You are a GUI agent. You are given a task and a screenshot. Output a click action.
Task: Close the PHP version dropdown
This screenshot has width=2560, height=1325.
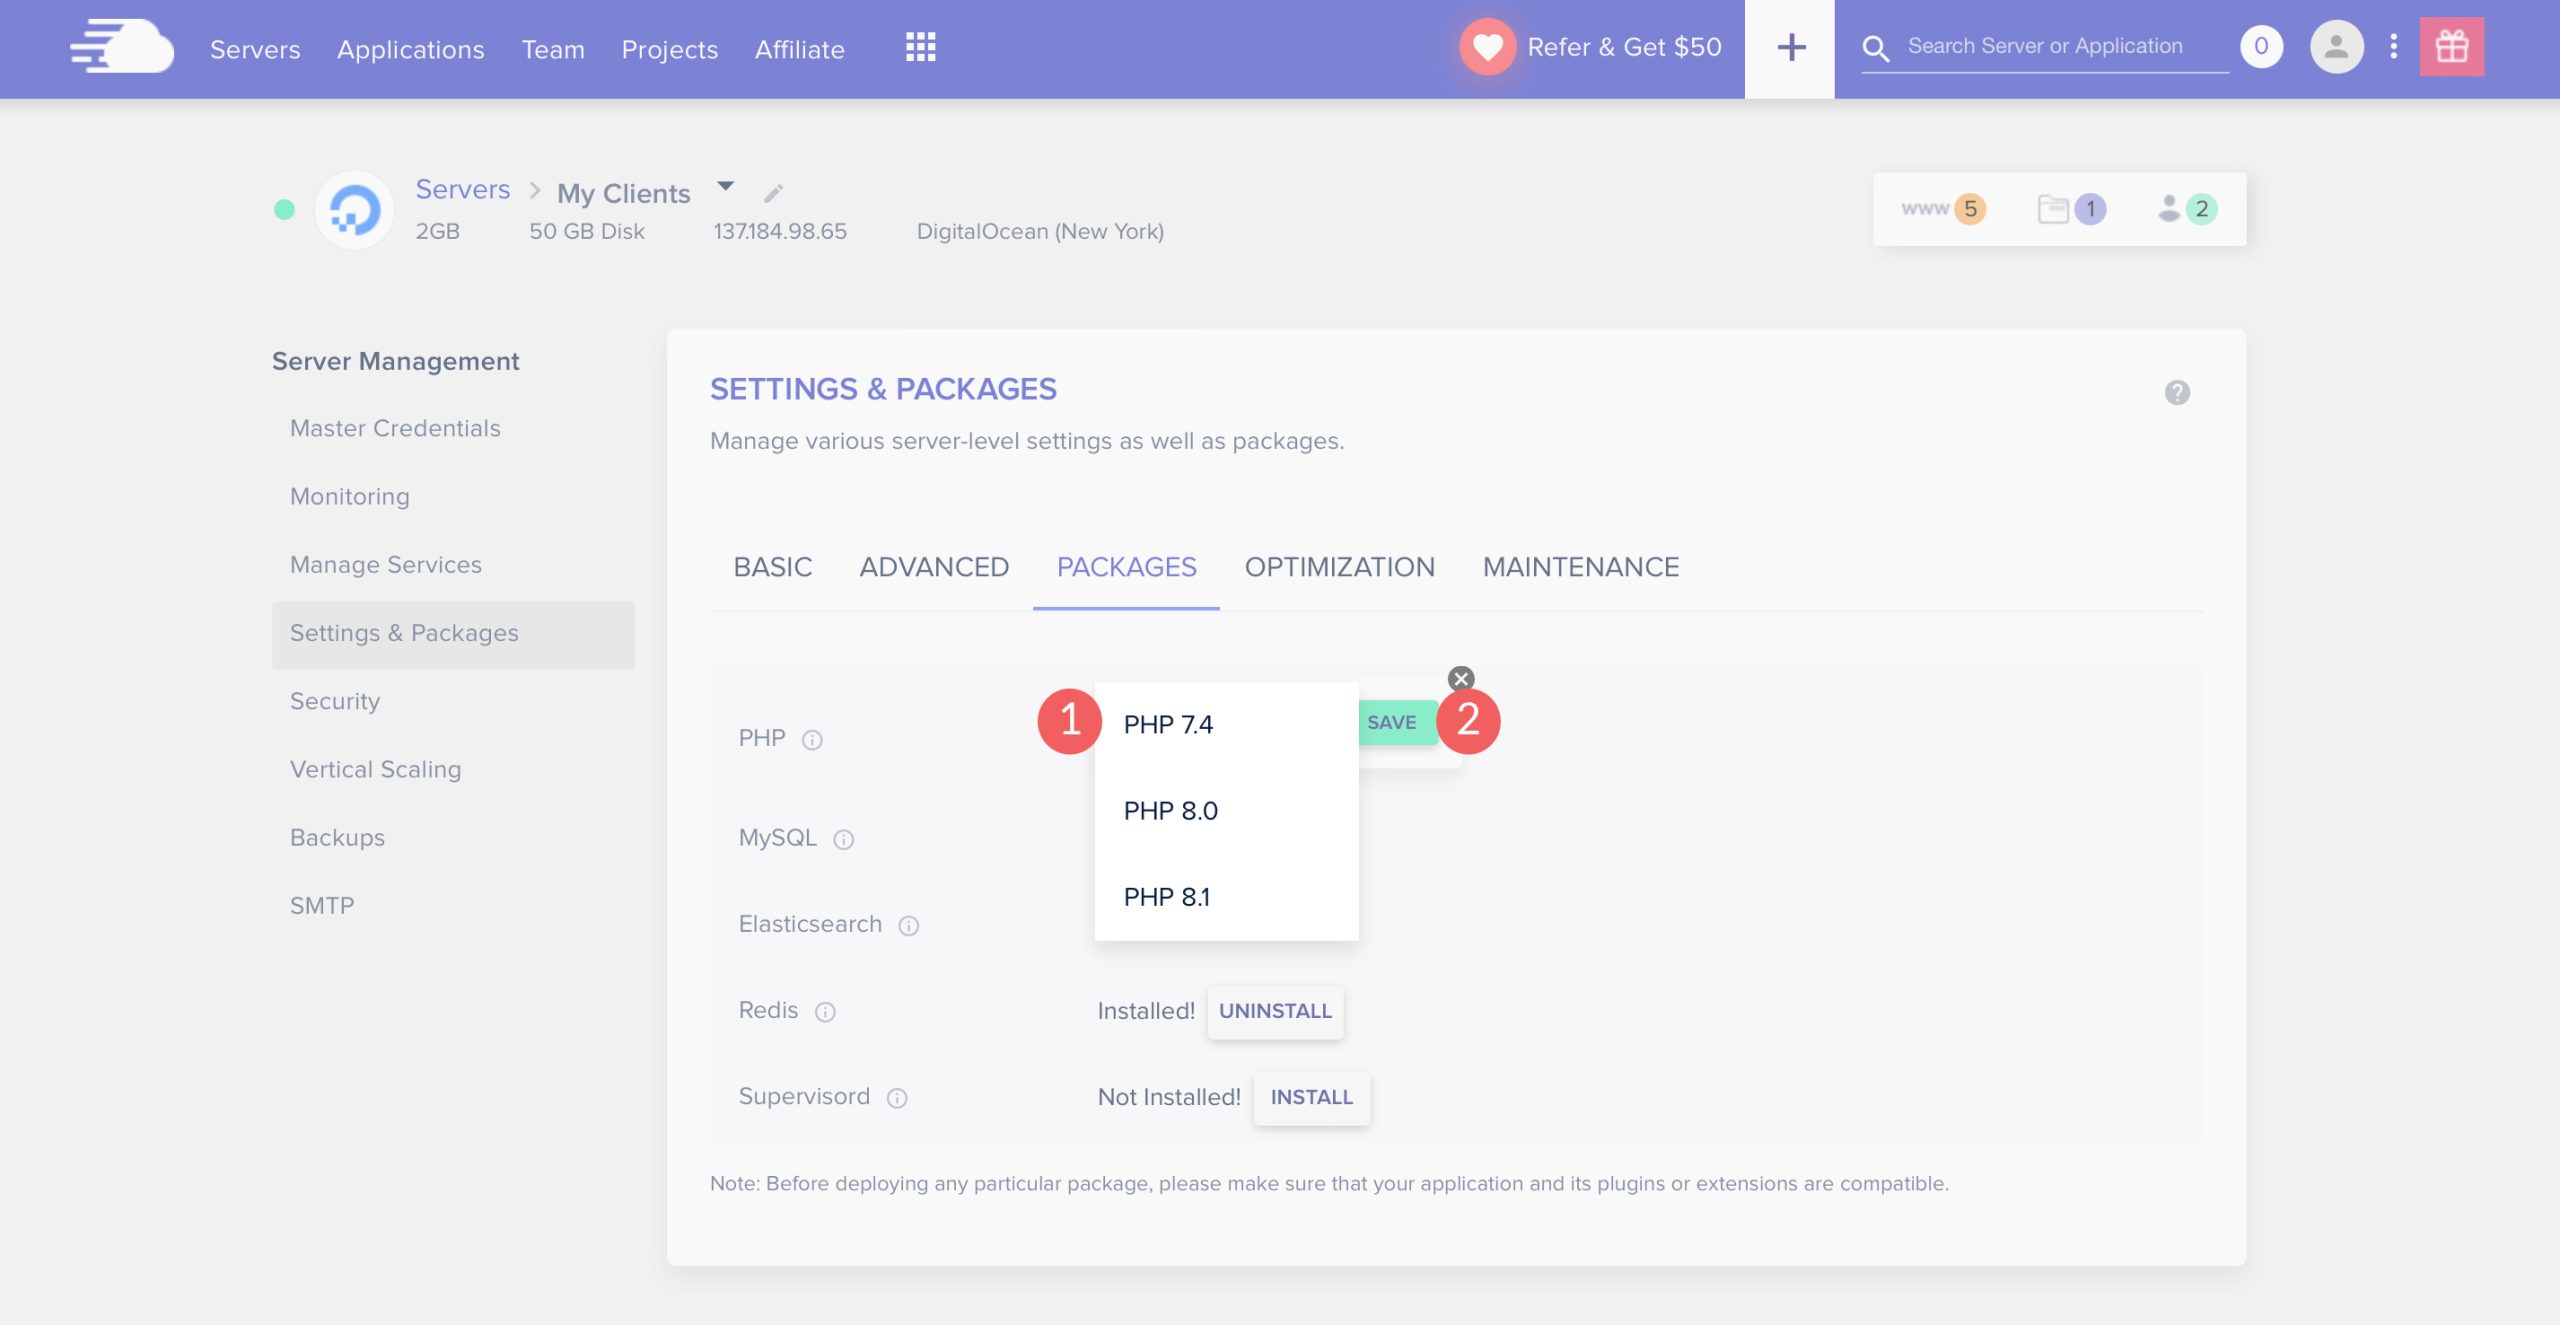(x=1460, y=678)
